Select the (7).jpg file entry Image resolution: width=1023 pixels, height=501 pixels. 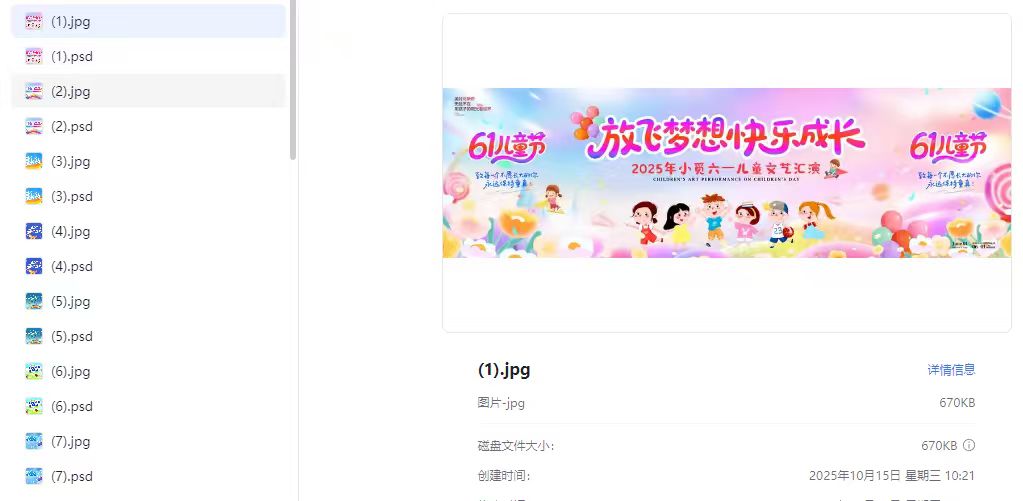[148, 442]
